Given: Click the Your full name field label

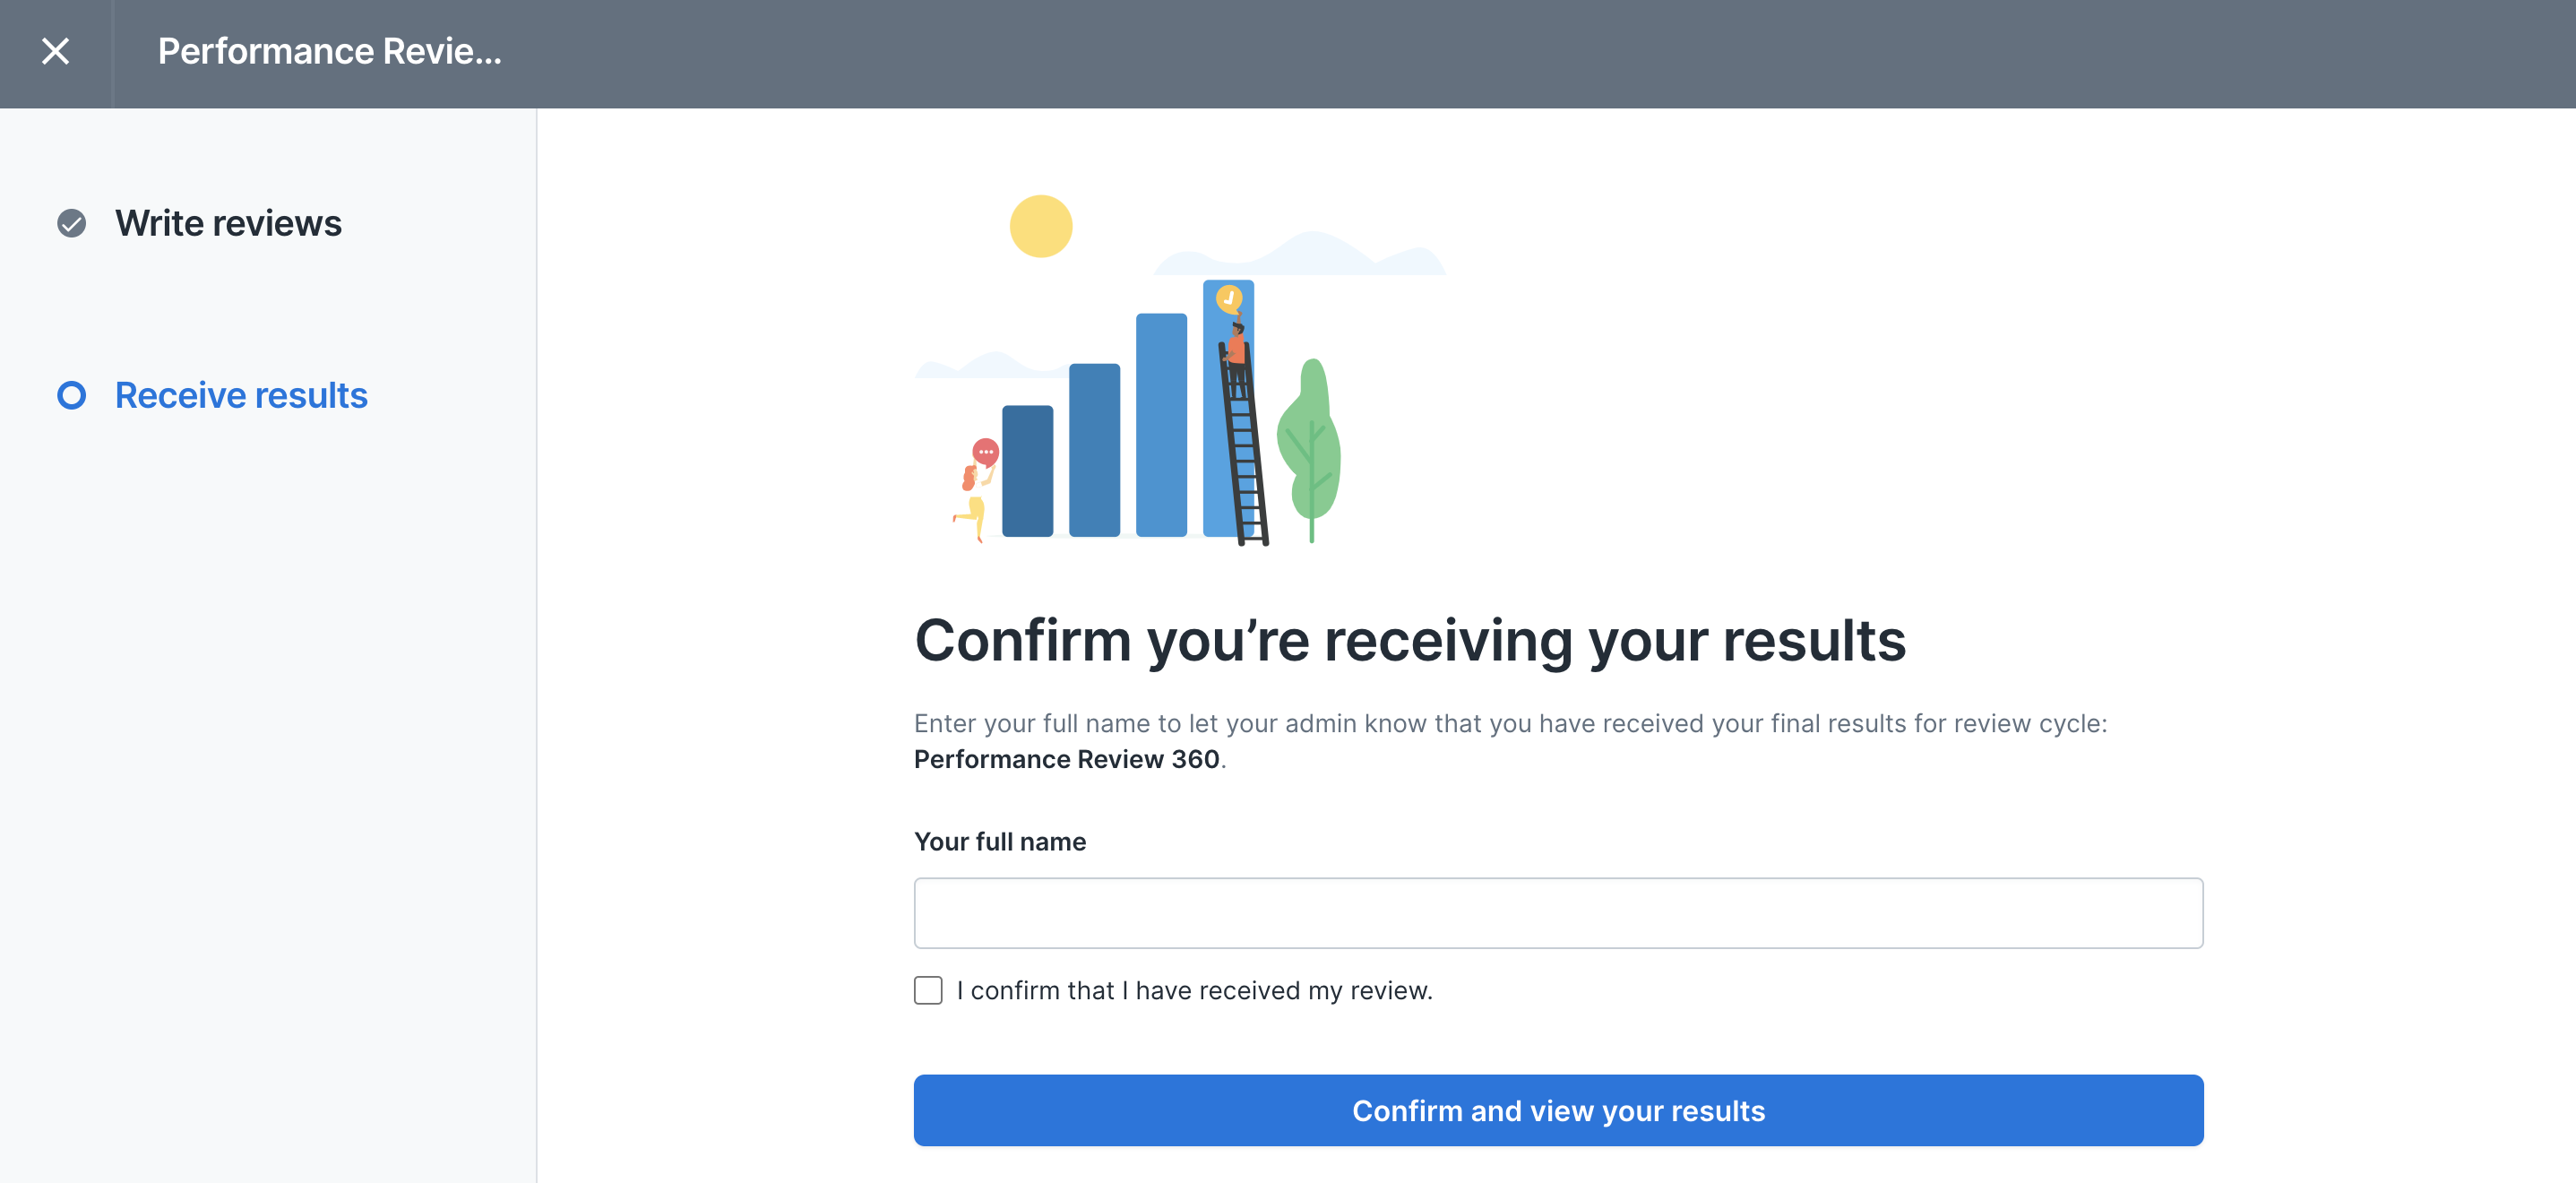Looking at the screenshot, I should (x=1000, y=842).
